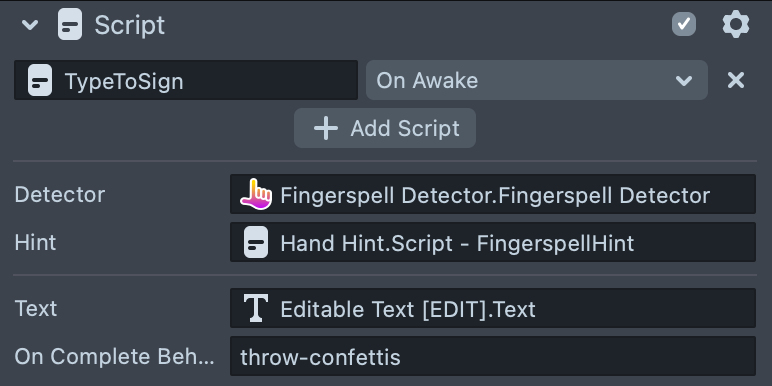Viewport: 772px width, 386px height.
Task: Remove the TypeToSign script with X
Action: pos(736,80)
